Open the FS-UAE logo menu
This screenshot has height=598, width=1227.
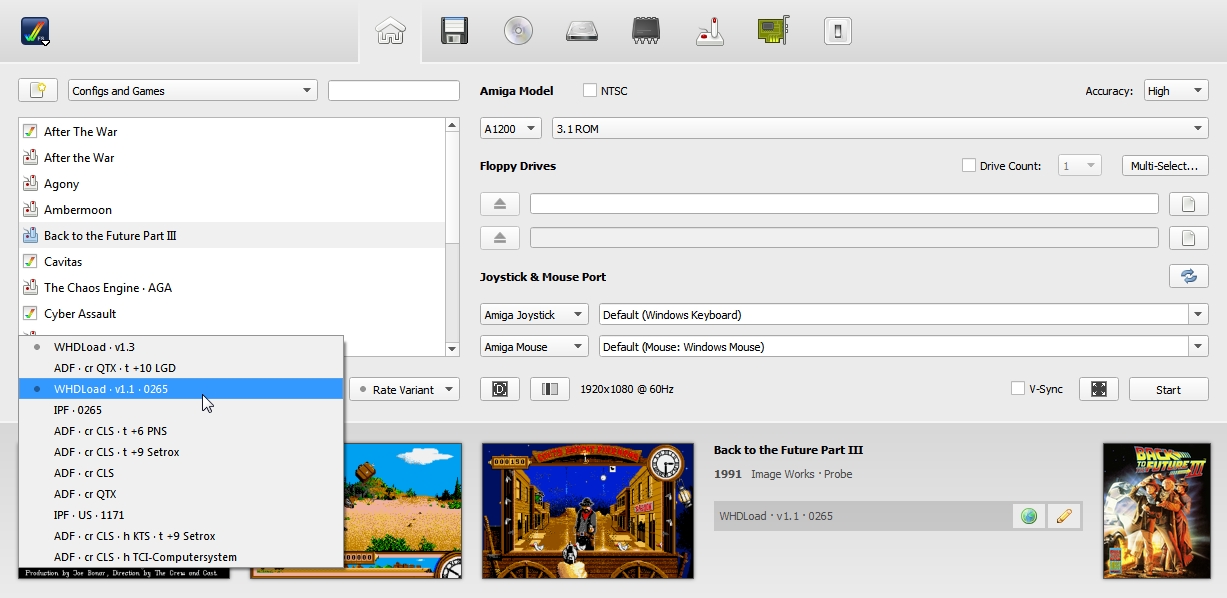pyautogui.click(x=35, y=31)
